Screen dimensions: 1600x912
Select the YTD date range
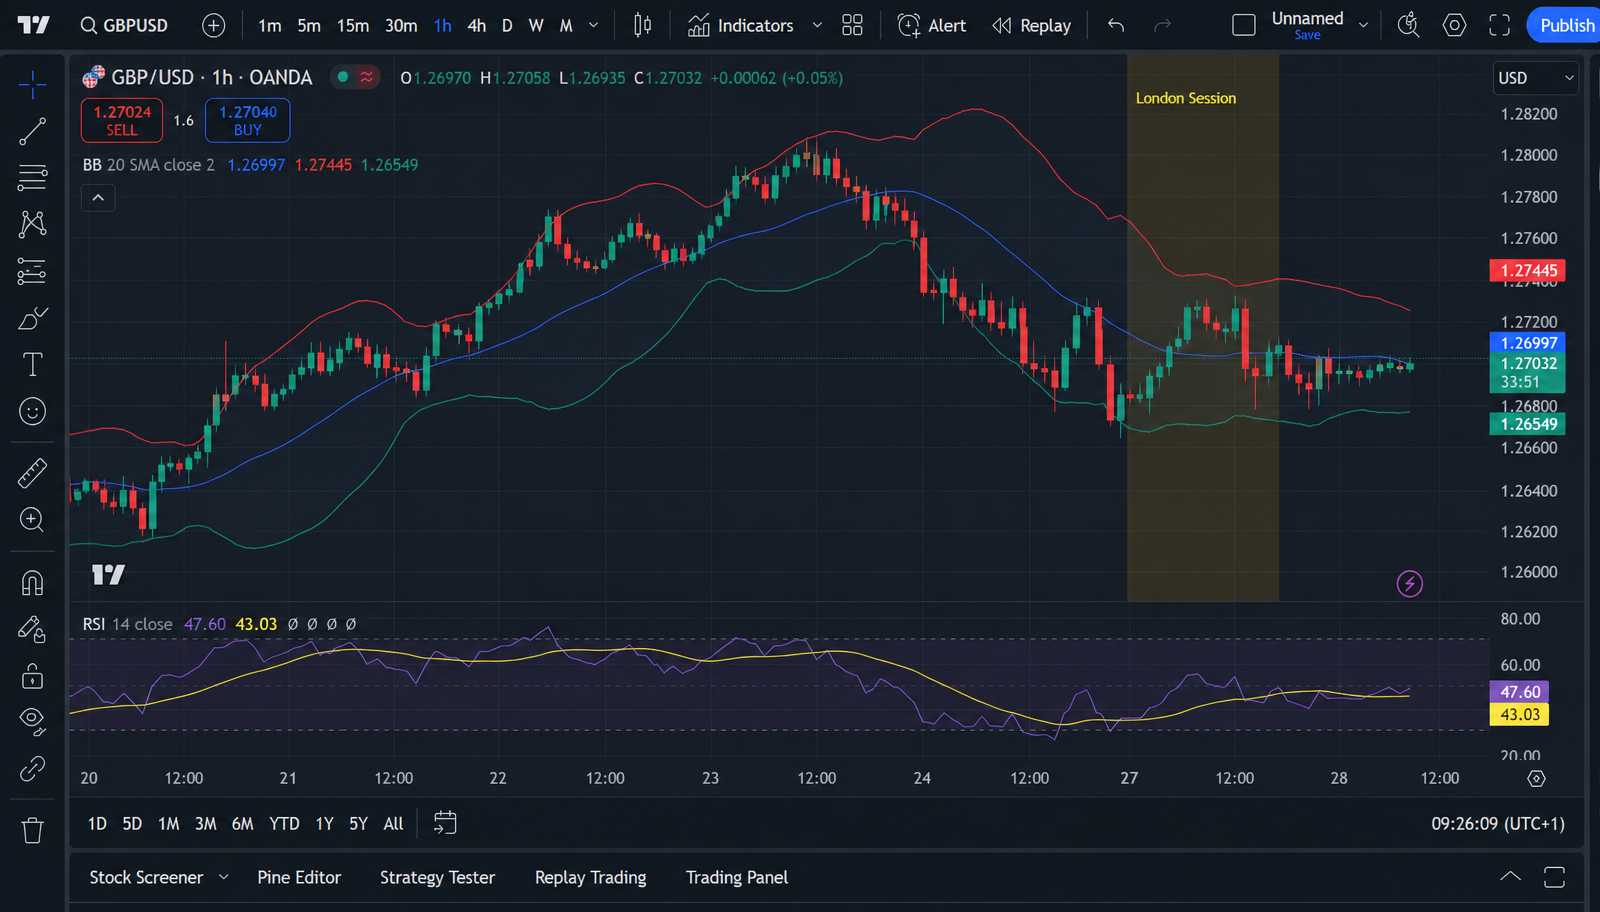point(284,823)
